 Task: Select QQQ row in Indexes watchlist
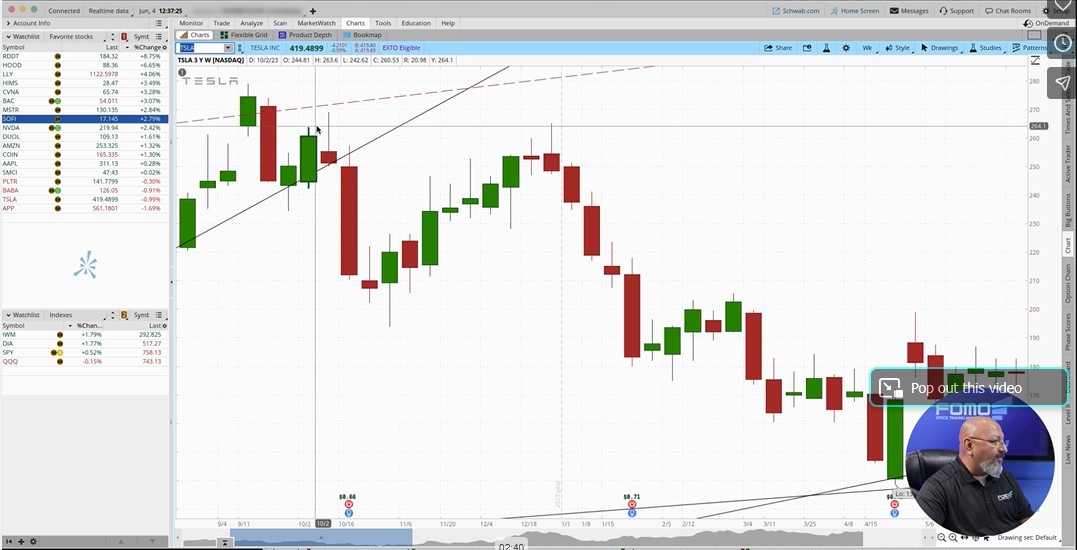(x=84, y=361)
